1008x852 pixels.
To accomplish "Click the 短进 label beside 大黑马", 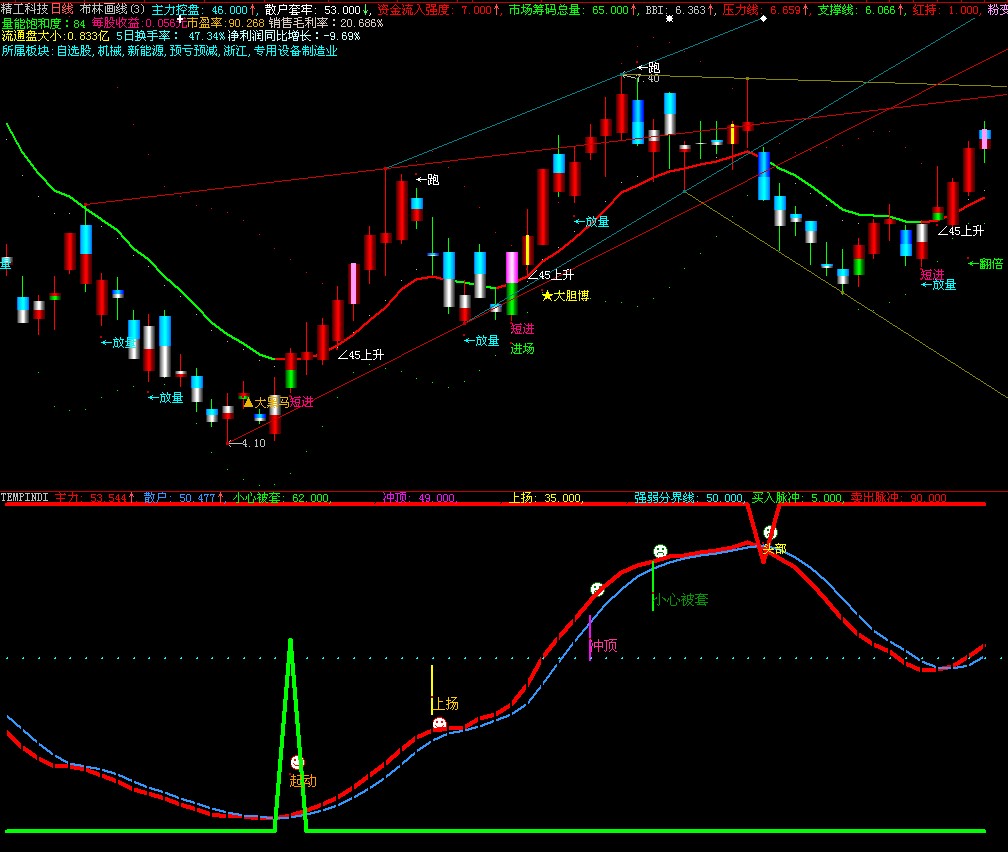I will pos(302,403).
